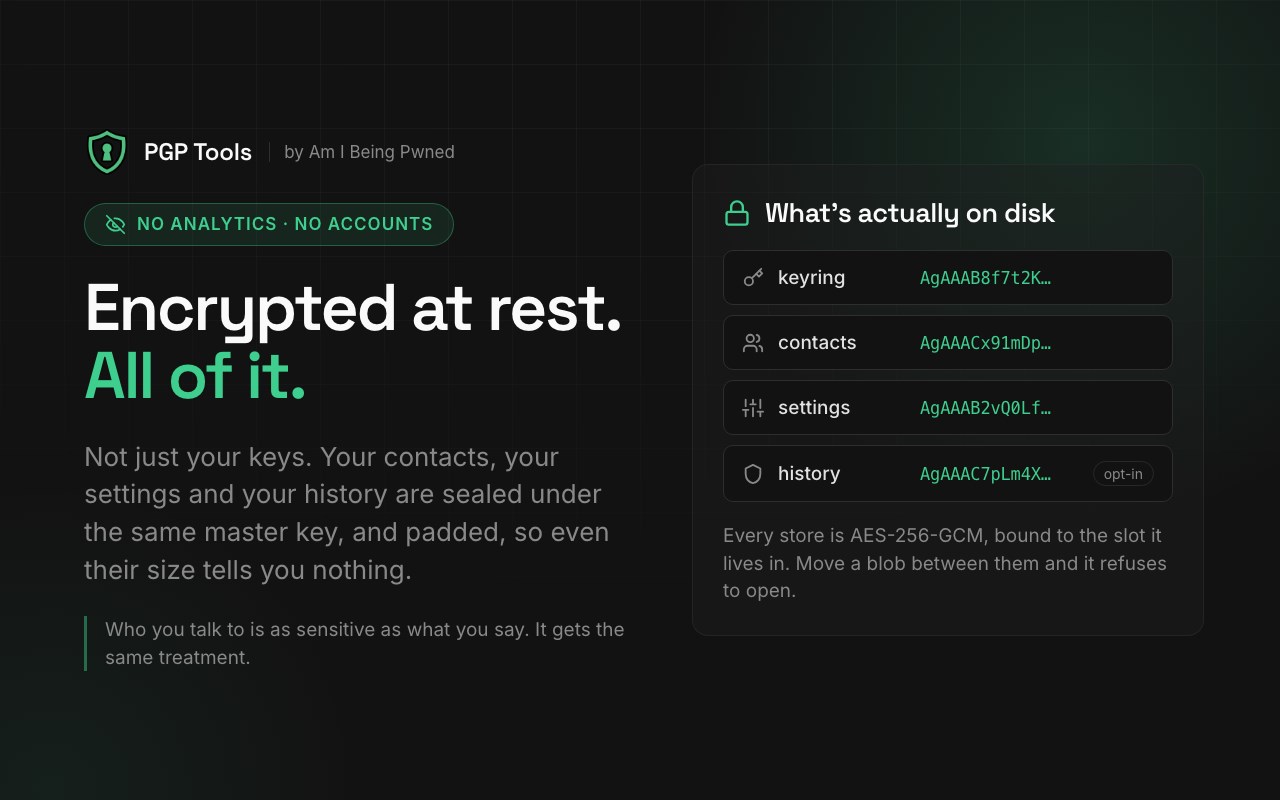
Task: Click the 'by Am I Being Pwned' link
Action: pos(369,152)
